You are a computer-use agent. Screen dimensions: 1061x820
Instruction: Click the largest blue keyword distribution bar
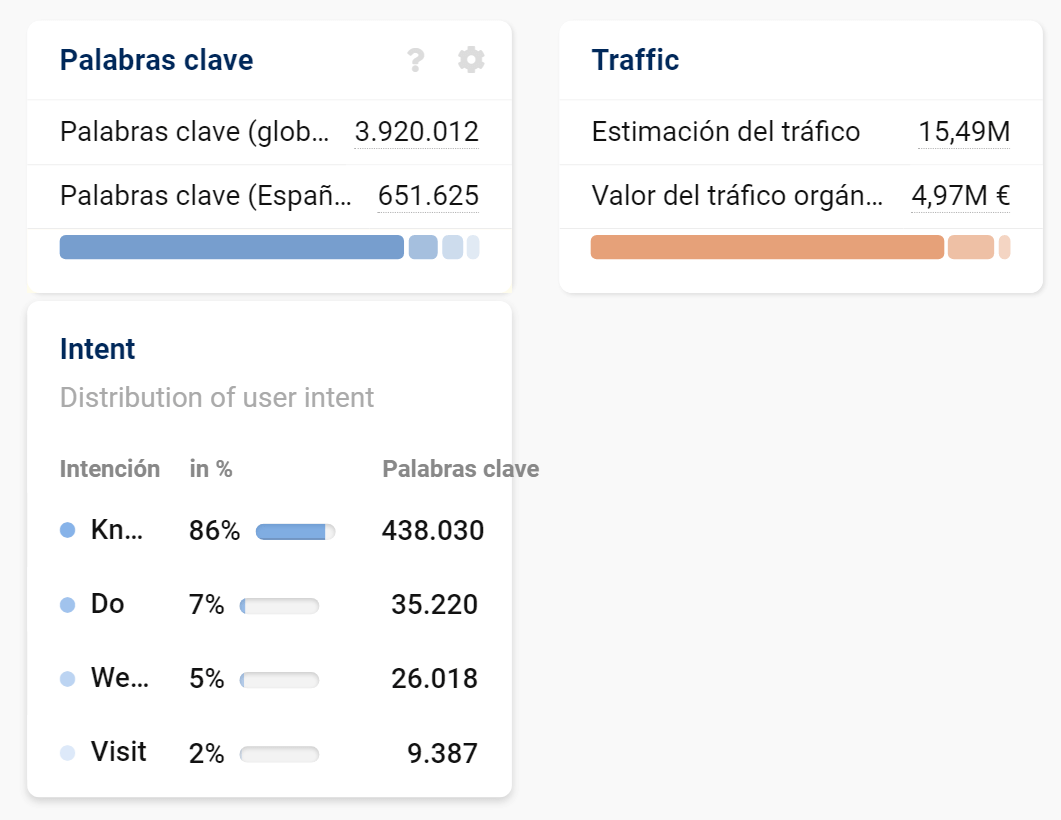pyautogui.click(x=231, y=247)
